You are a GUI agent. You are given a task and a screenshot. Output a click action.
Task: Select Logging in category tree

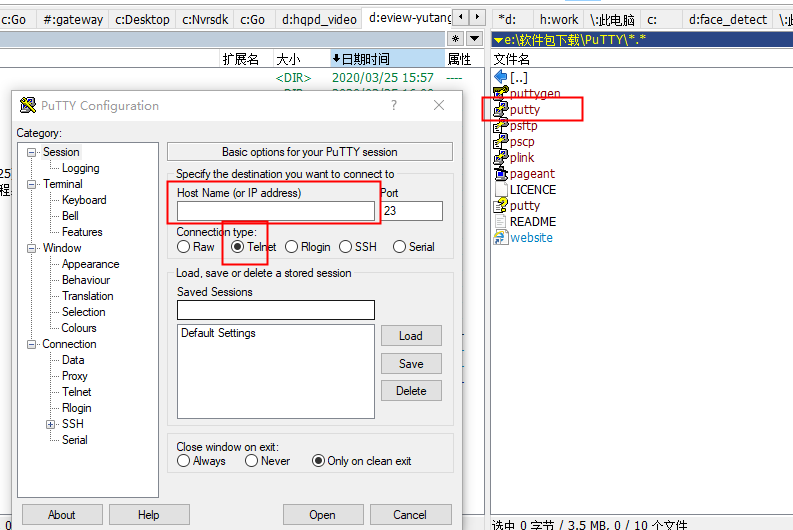pyautogui.click(x=80, y=168)
